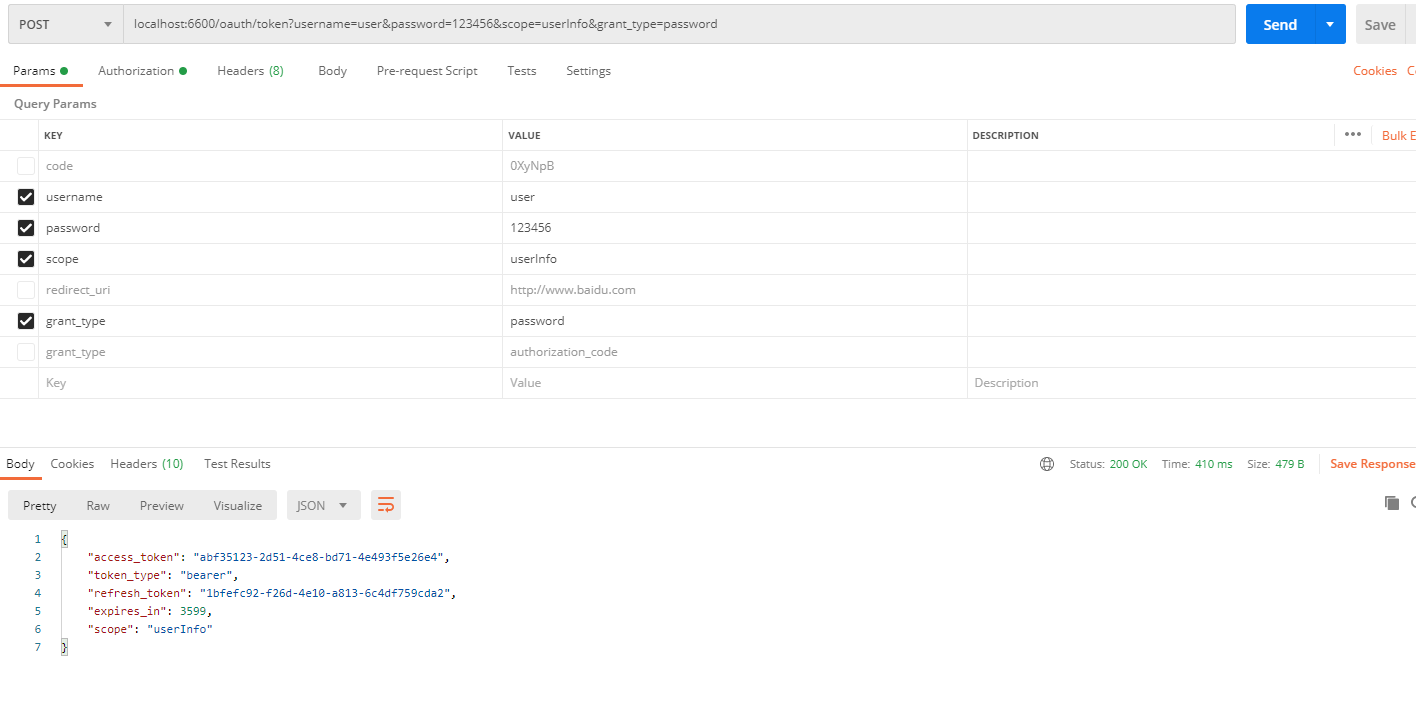Click the empty Description input field
This screenshot has height=701, width=1416.
click(1191, 383)
